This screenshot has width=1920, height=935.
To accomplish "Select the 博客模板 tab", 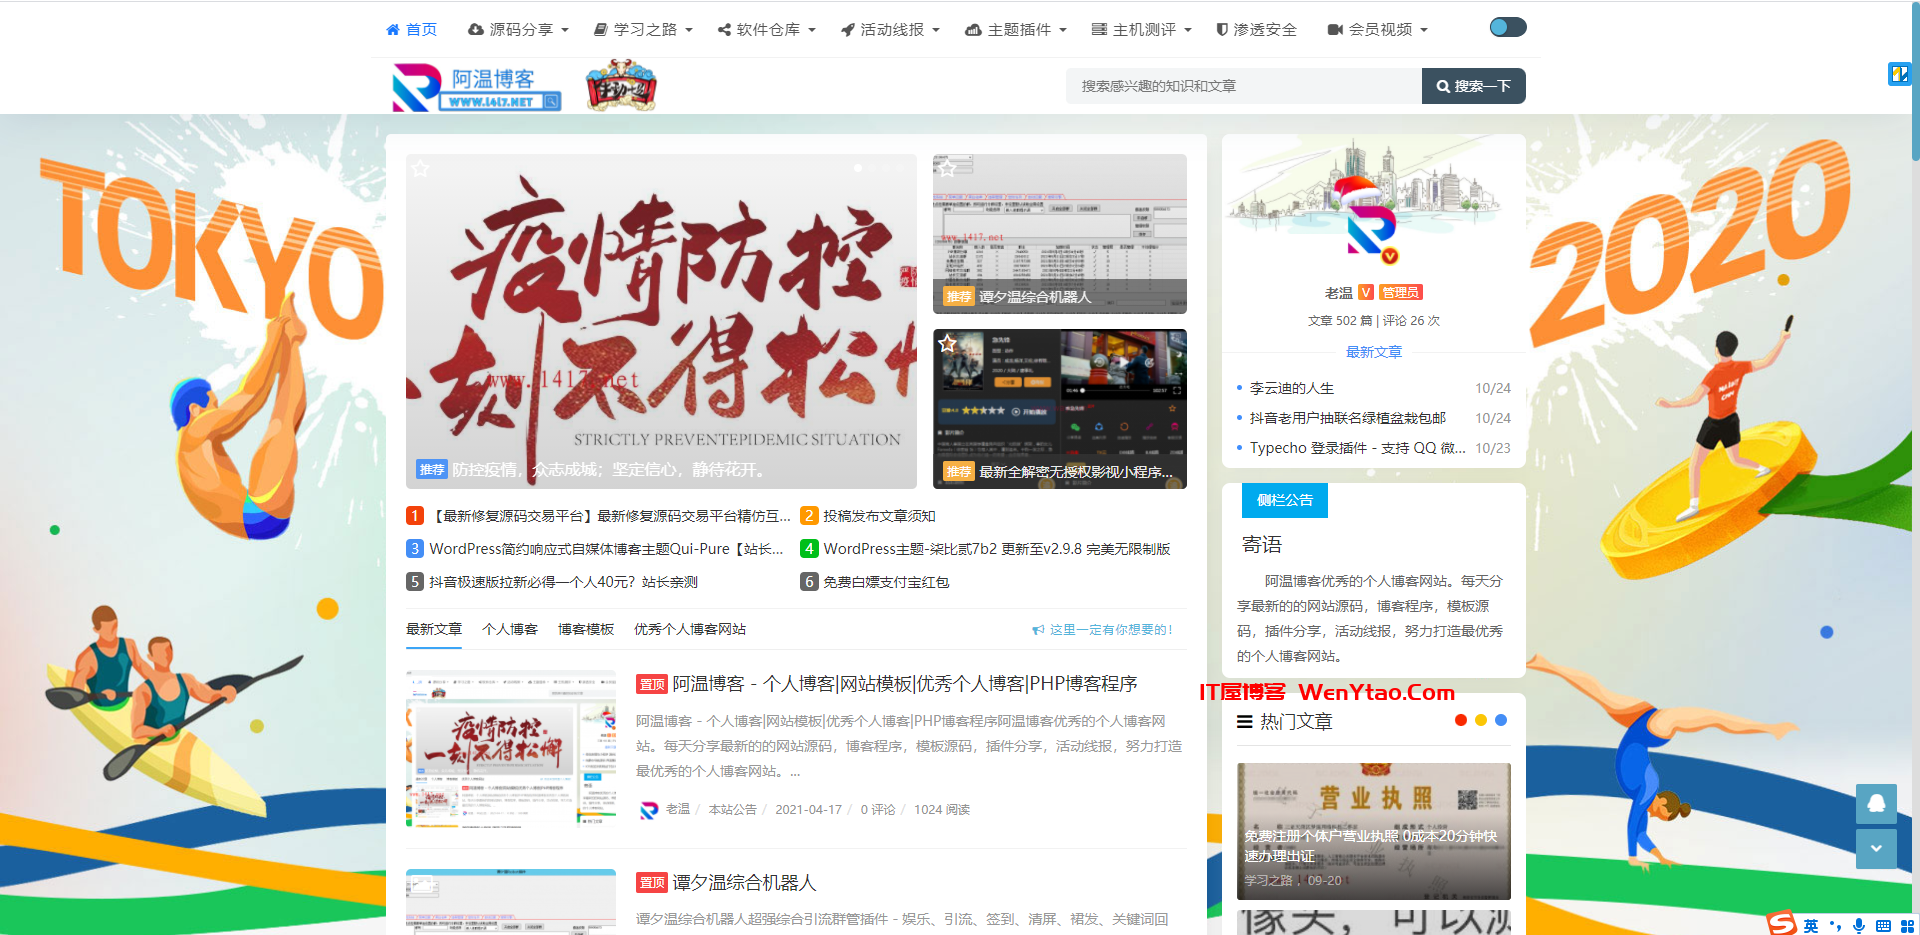I will (x=586, y=629).
